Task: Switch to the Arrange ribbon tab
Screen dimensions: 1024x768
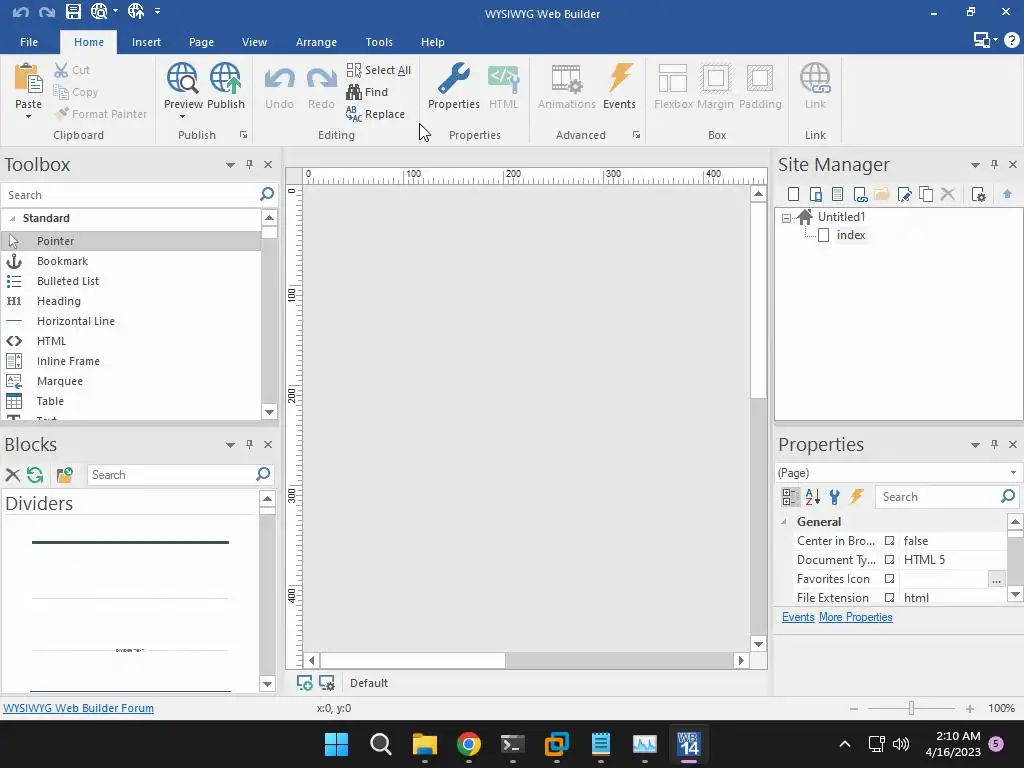Action: (x=316, y=42)
